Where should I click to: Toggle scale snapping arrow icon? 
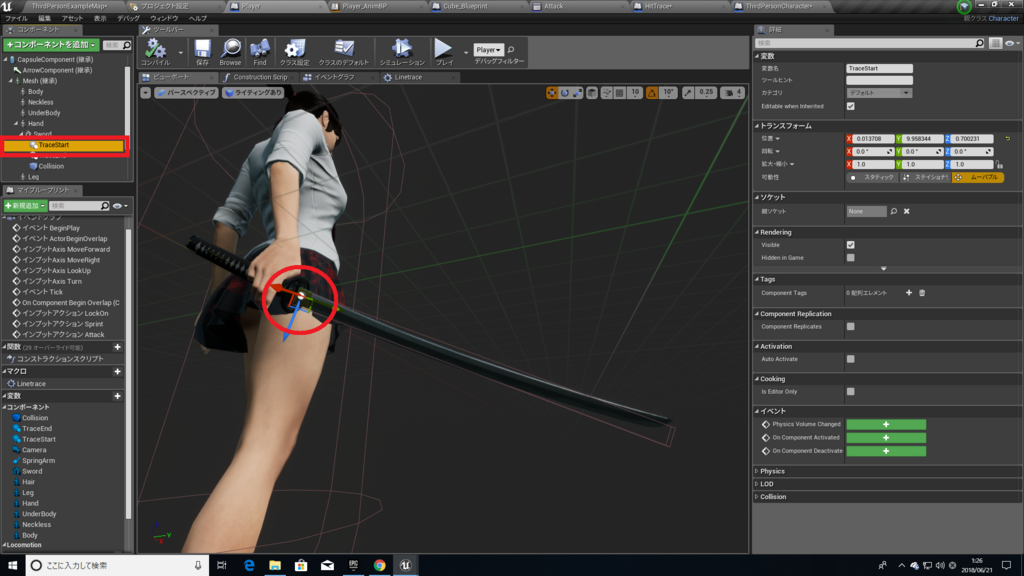coord(688,93)
